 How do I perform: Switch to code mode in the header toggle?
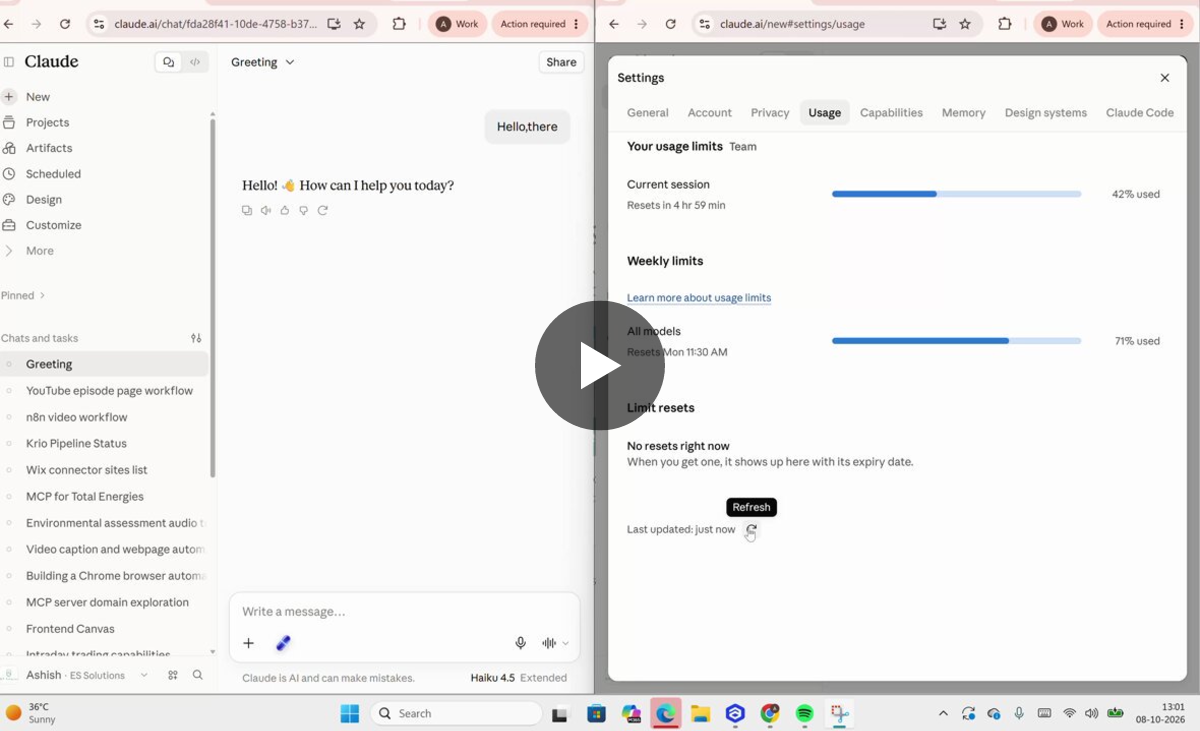click(x=195, y=62)
